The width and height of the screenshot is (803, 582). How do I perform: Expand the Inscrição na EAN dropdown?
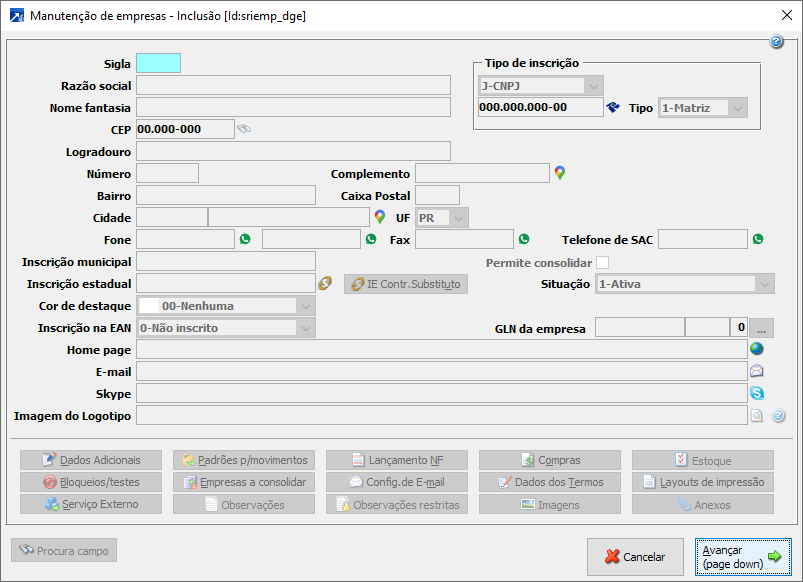pyautogui.click(x=305, y=327)
